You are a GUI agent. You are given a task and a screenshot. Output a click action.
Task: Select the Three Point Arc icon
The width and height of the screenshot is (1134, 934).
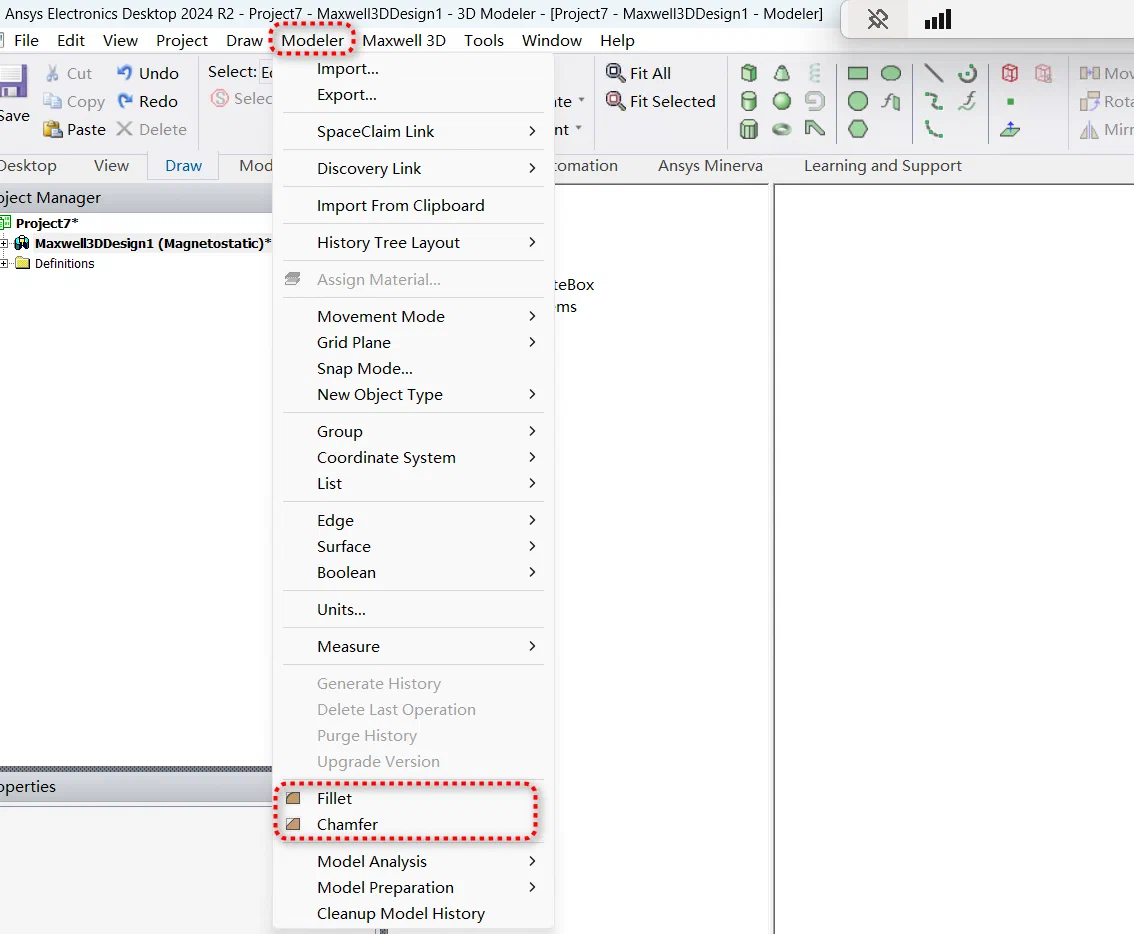point(934,130)
